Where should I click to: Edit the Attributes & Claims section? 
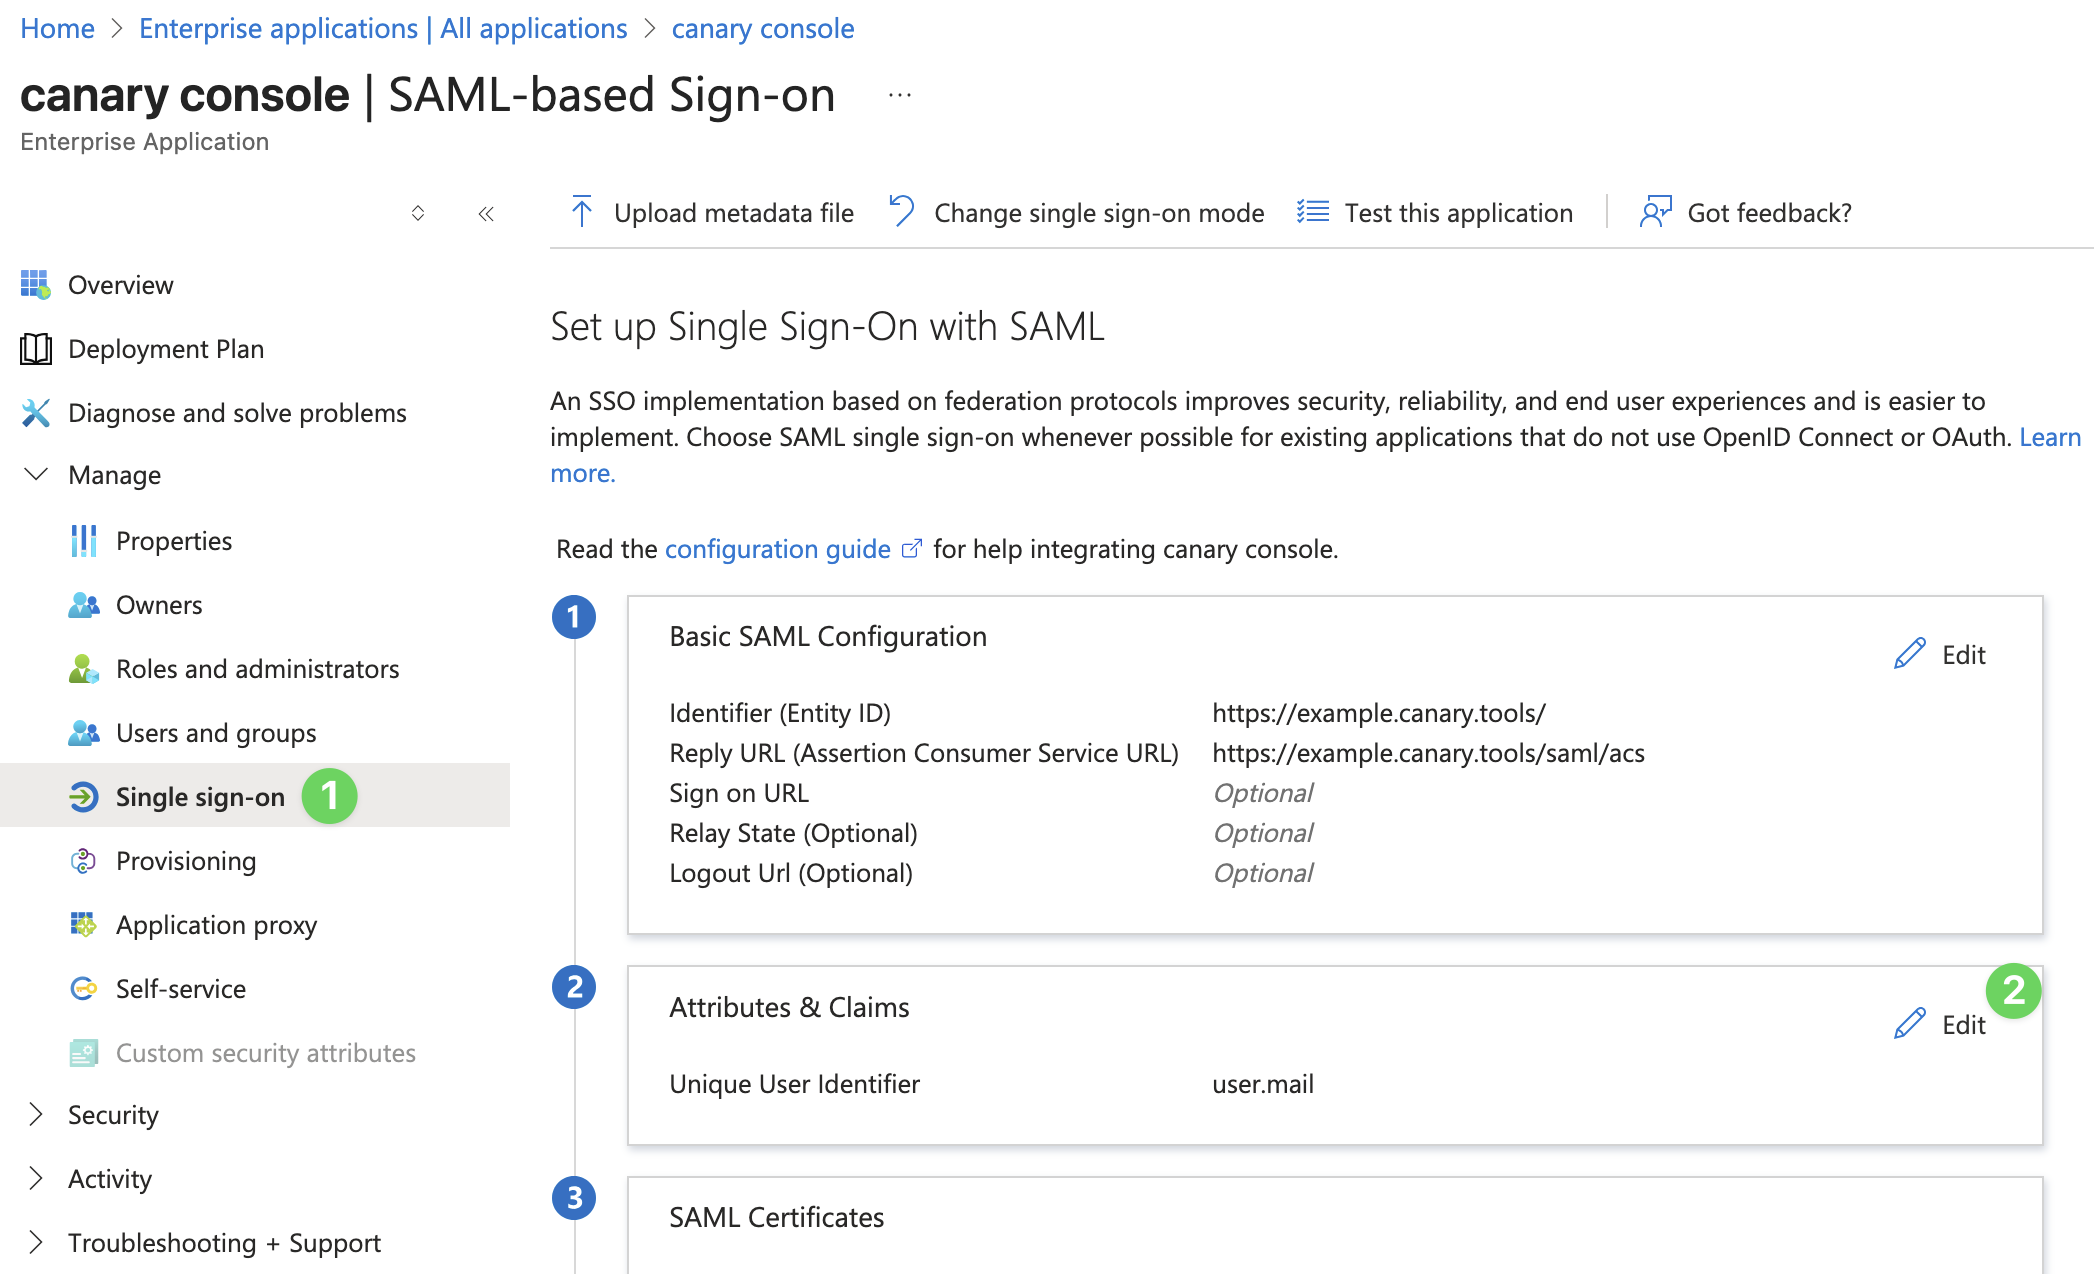click(1940, 1024)
